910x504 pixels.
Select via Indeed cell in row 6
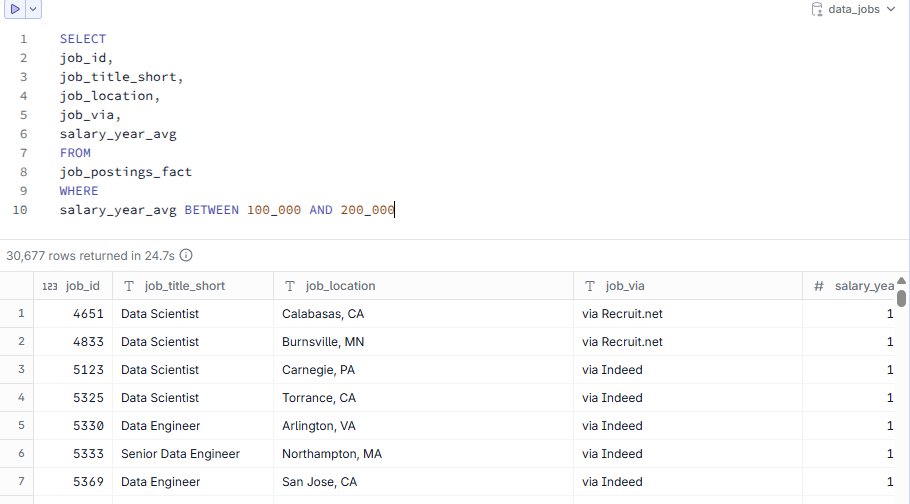(x=688, y=453)
